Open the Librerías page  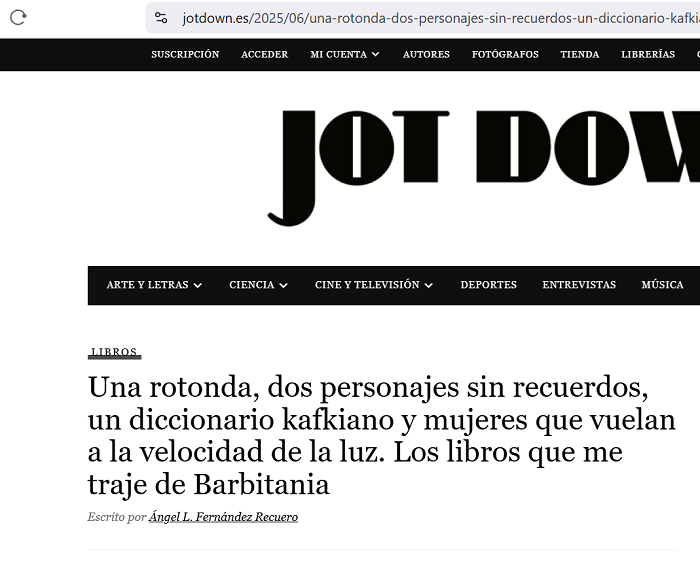pyautogui.click(x=647, y=55)
